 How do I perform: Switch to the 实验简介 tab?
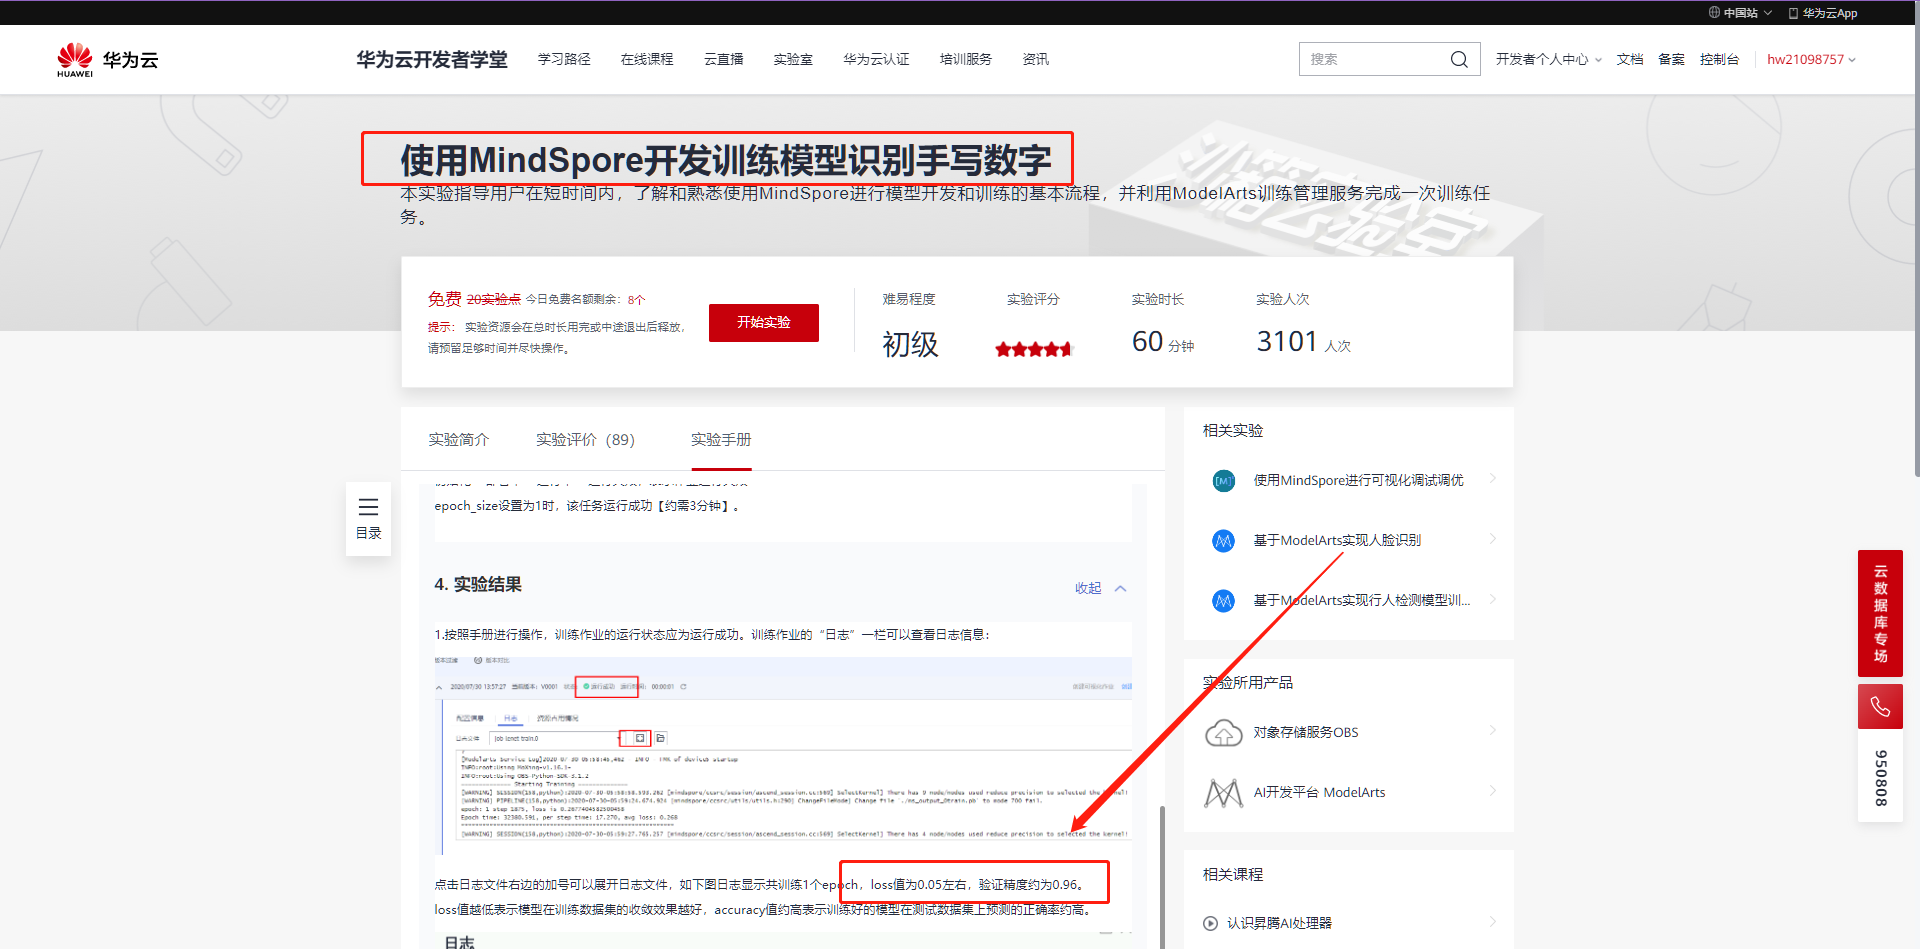click(459, 440)
